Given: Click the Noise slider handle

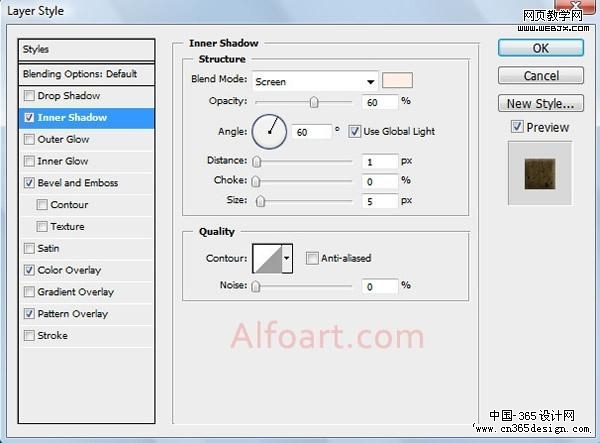Looking at the screenshot, I should 256,286.
